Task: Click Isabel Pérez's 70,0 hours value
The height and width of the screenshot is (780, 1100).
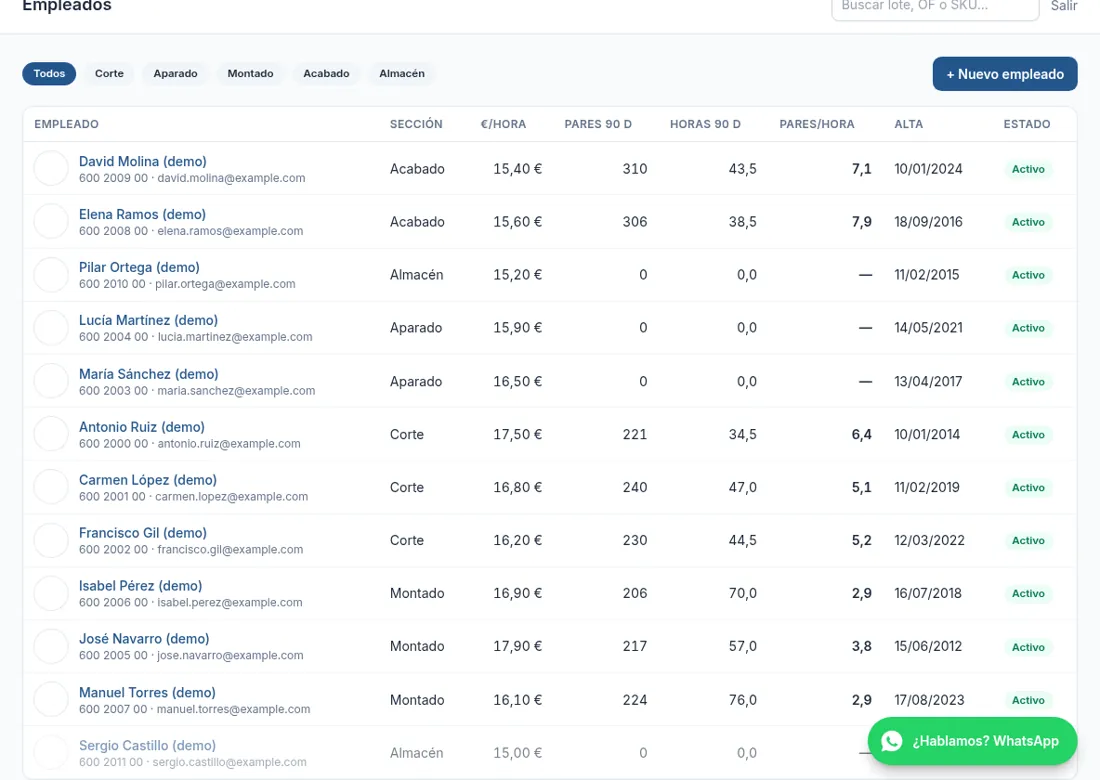Action: pos(742,593)
